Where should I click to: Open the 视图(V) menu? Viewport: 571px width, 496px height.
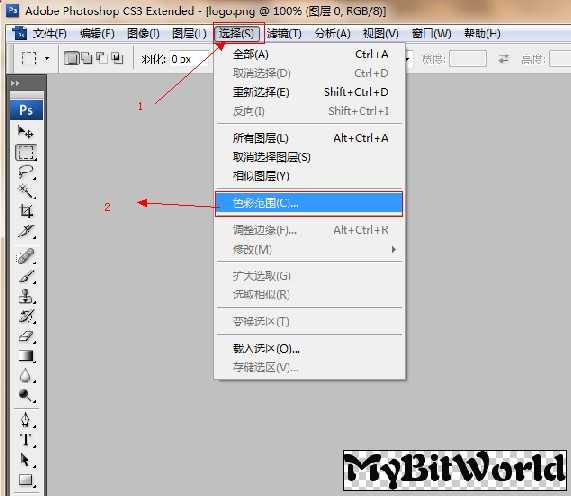(x=381, y=34)
